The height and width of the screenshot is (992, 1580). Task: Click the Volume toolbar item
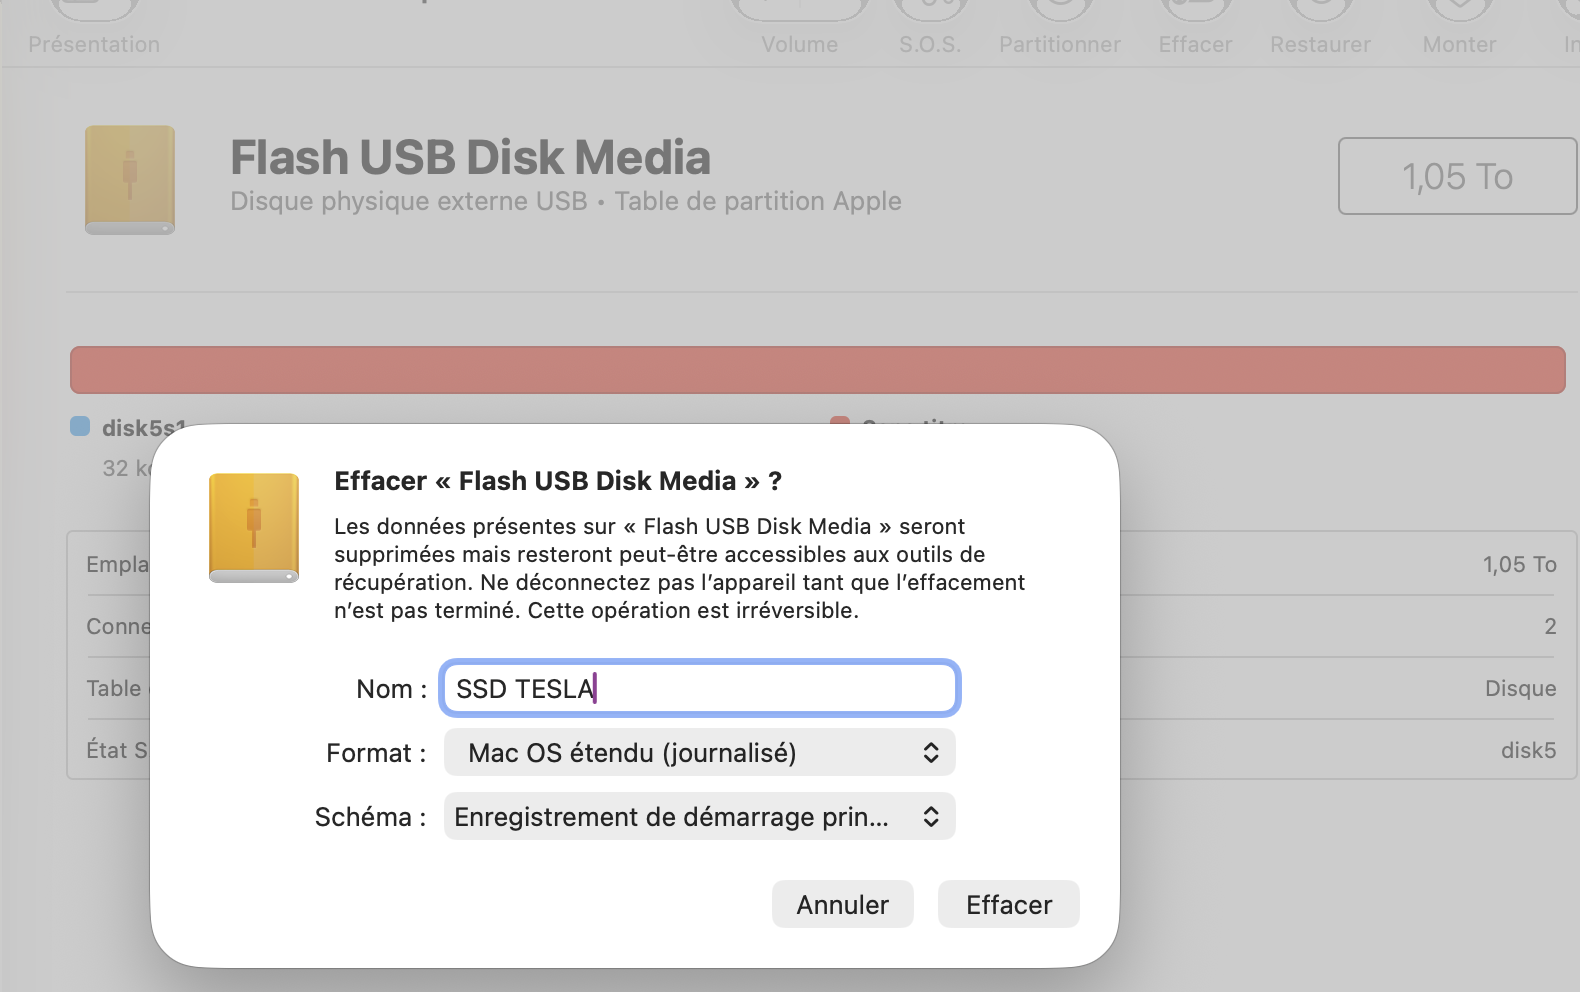click(799, 30)
